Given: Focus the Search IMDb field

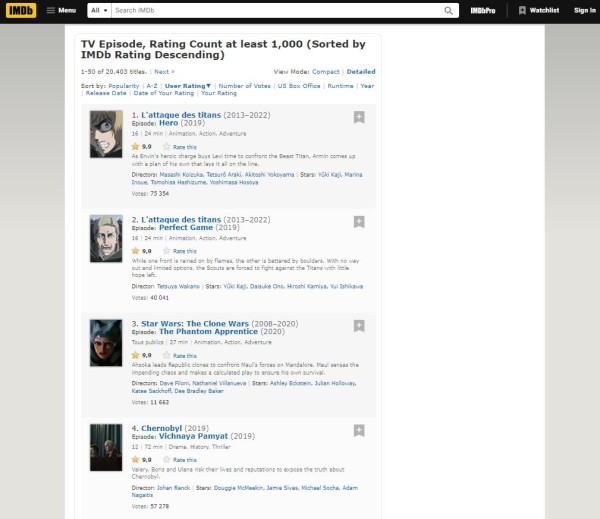Looking at the screenshot, I should 277,11.
